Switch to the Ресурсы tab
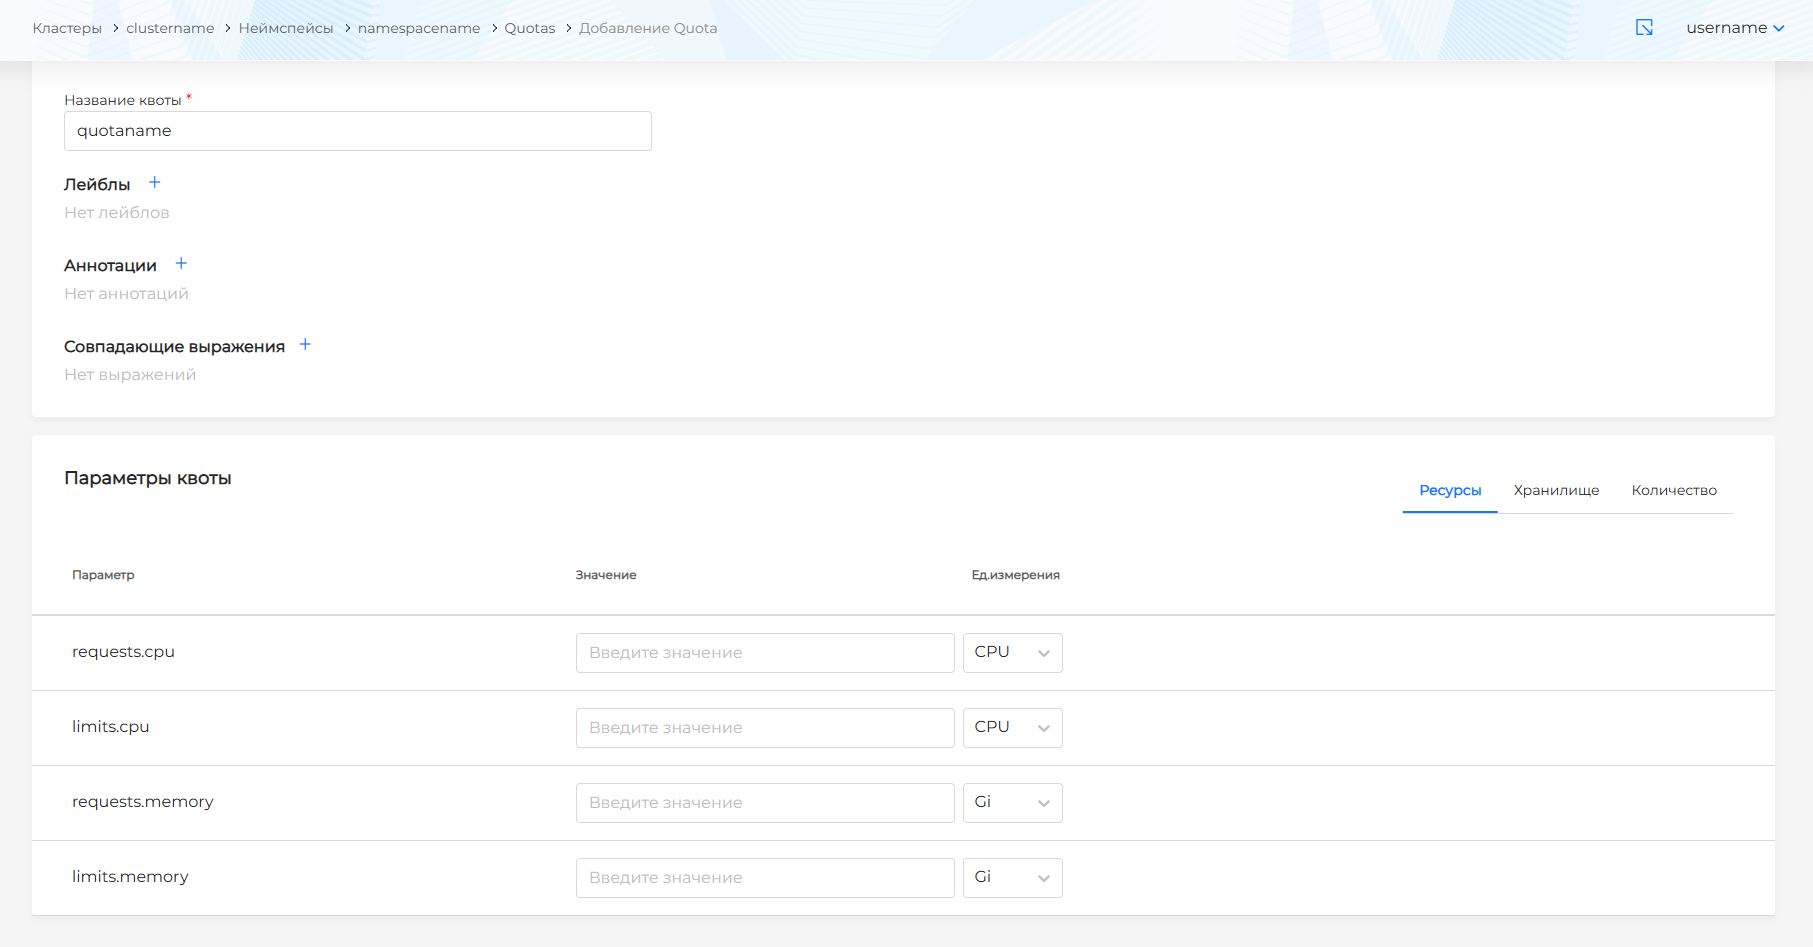1813x947 pixels. pyautogui.click(x=1449, y=491)
